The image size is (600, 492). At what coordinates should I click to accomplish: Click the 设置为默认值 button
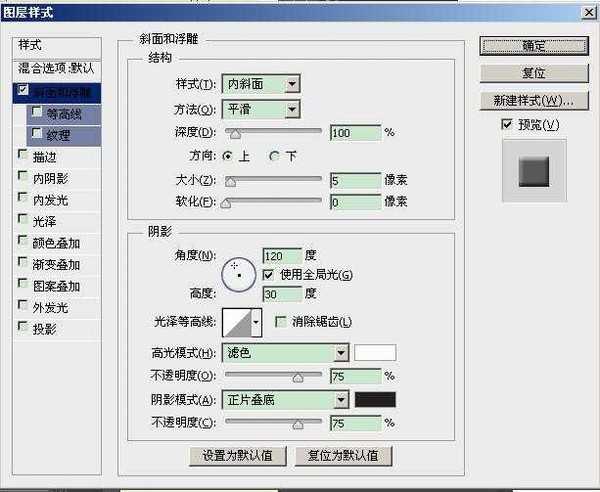[238, 456]
